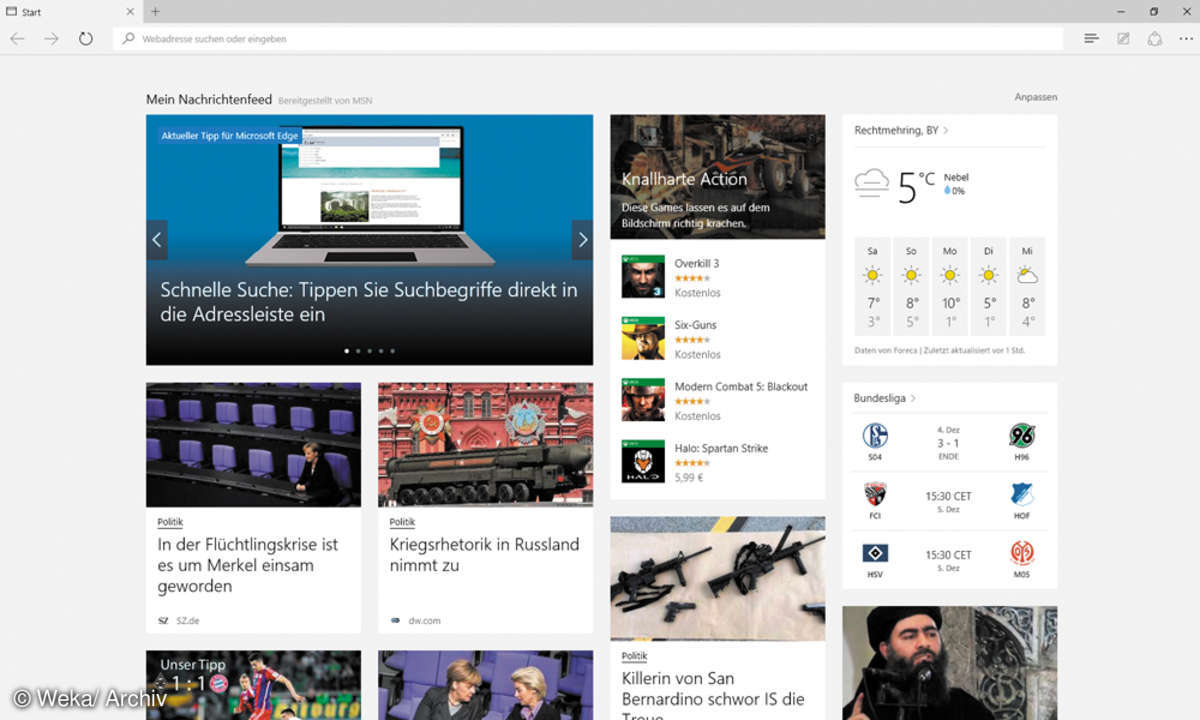This screenshot has height=720, width=1200.
Task: Select the first carousel page dot
Action: (x=347, y=351)
